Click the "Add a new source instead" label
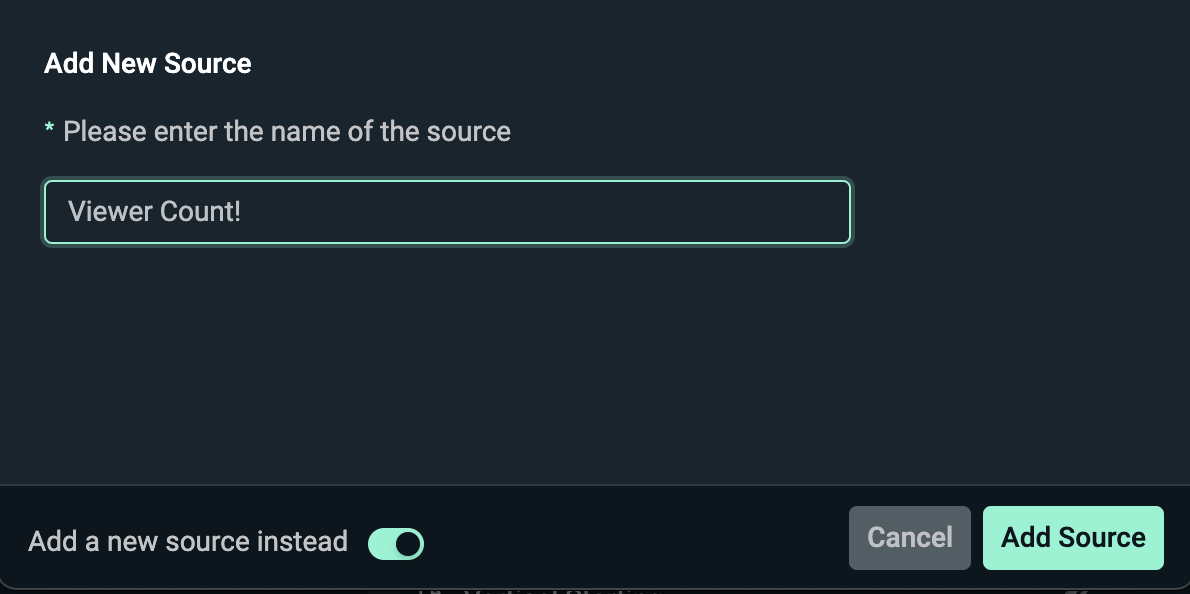Viewport: 1190px width, 594px height. pos(188,542)
